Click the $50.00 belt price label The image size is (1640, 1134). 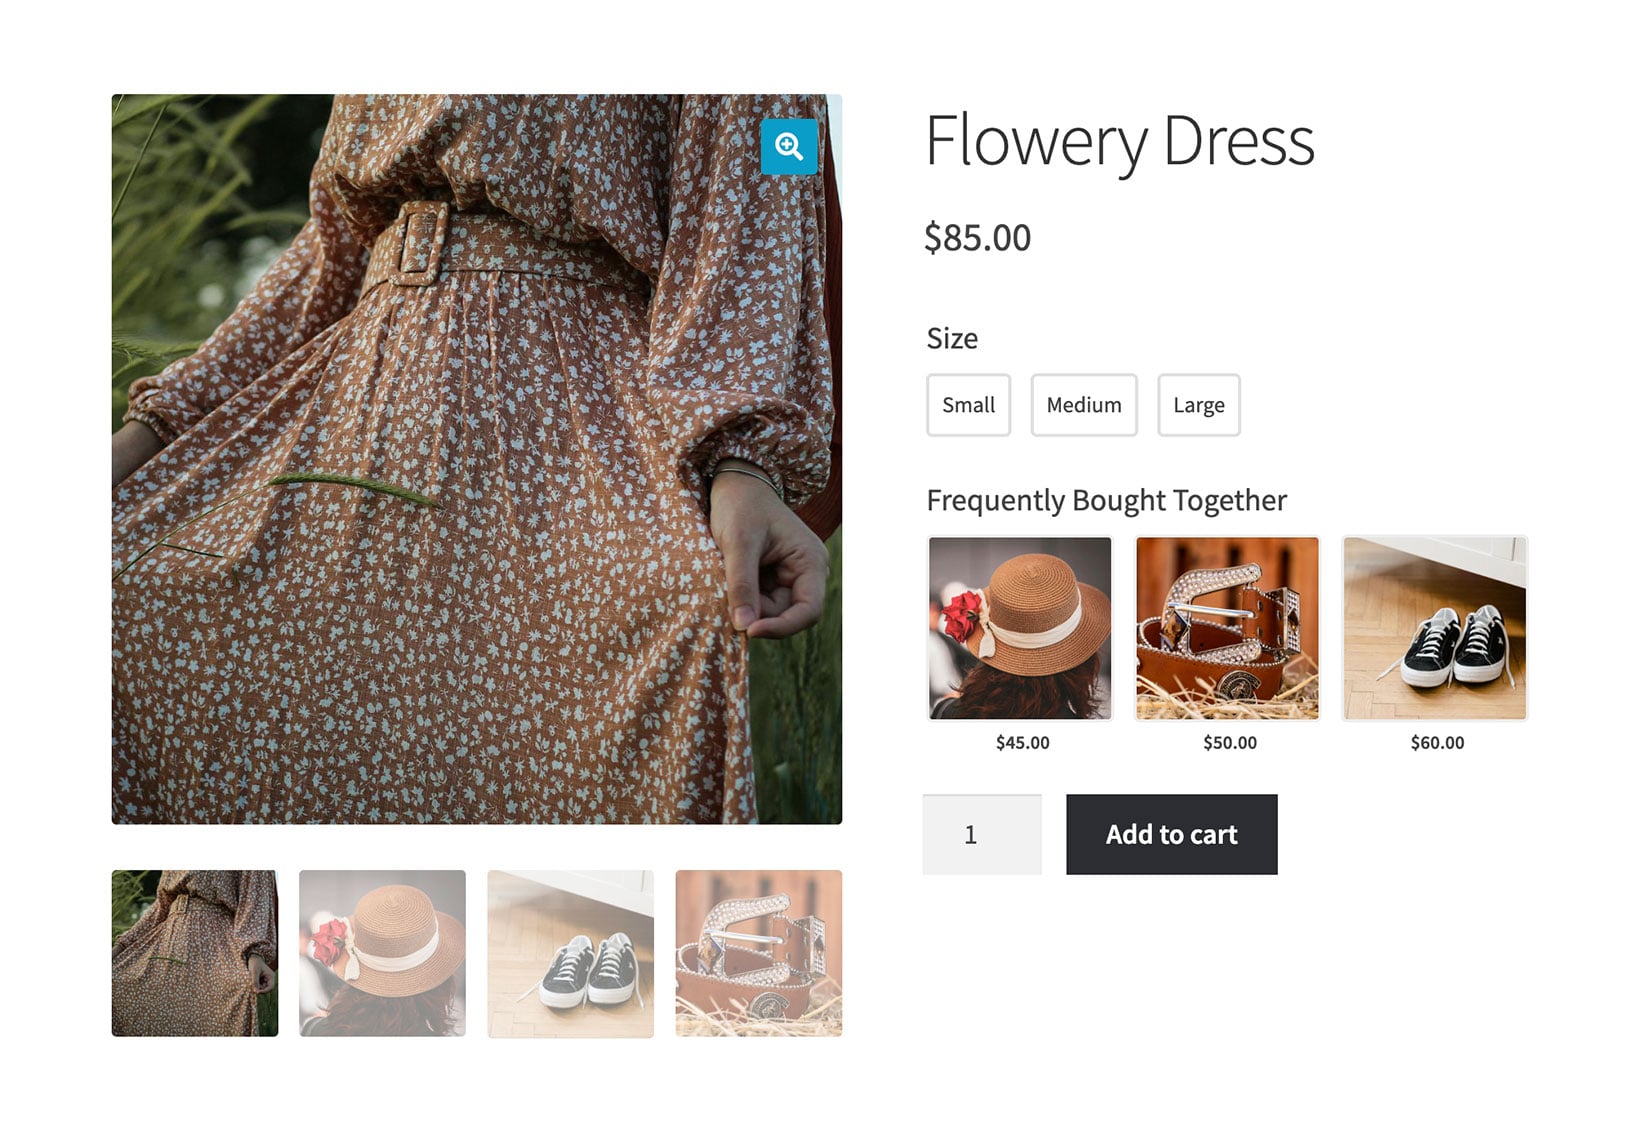(x=1229, y=743)
